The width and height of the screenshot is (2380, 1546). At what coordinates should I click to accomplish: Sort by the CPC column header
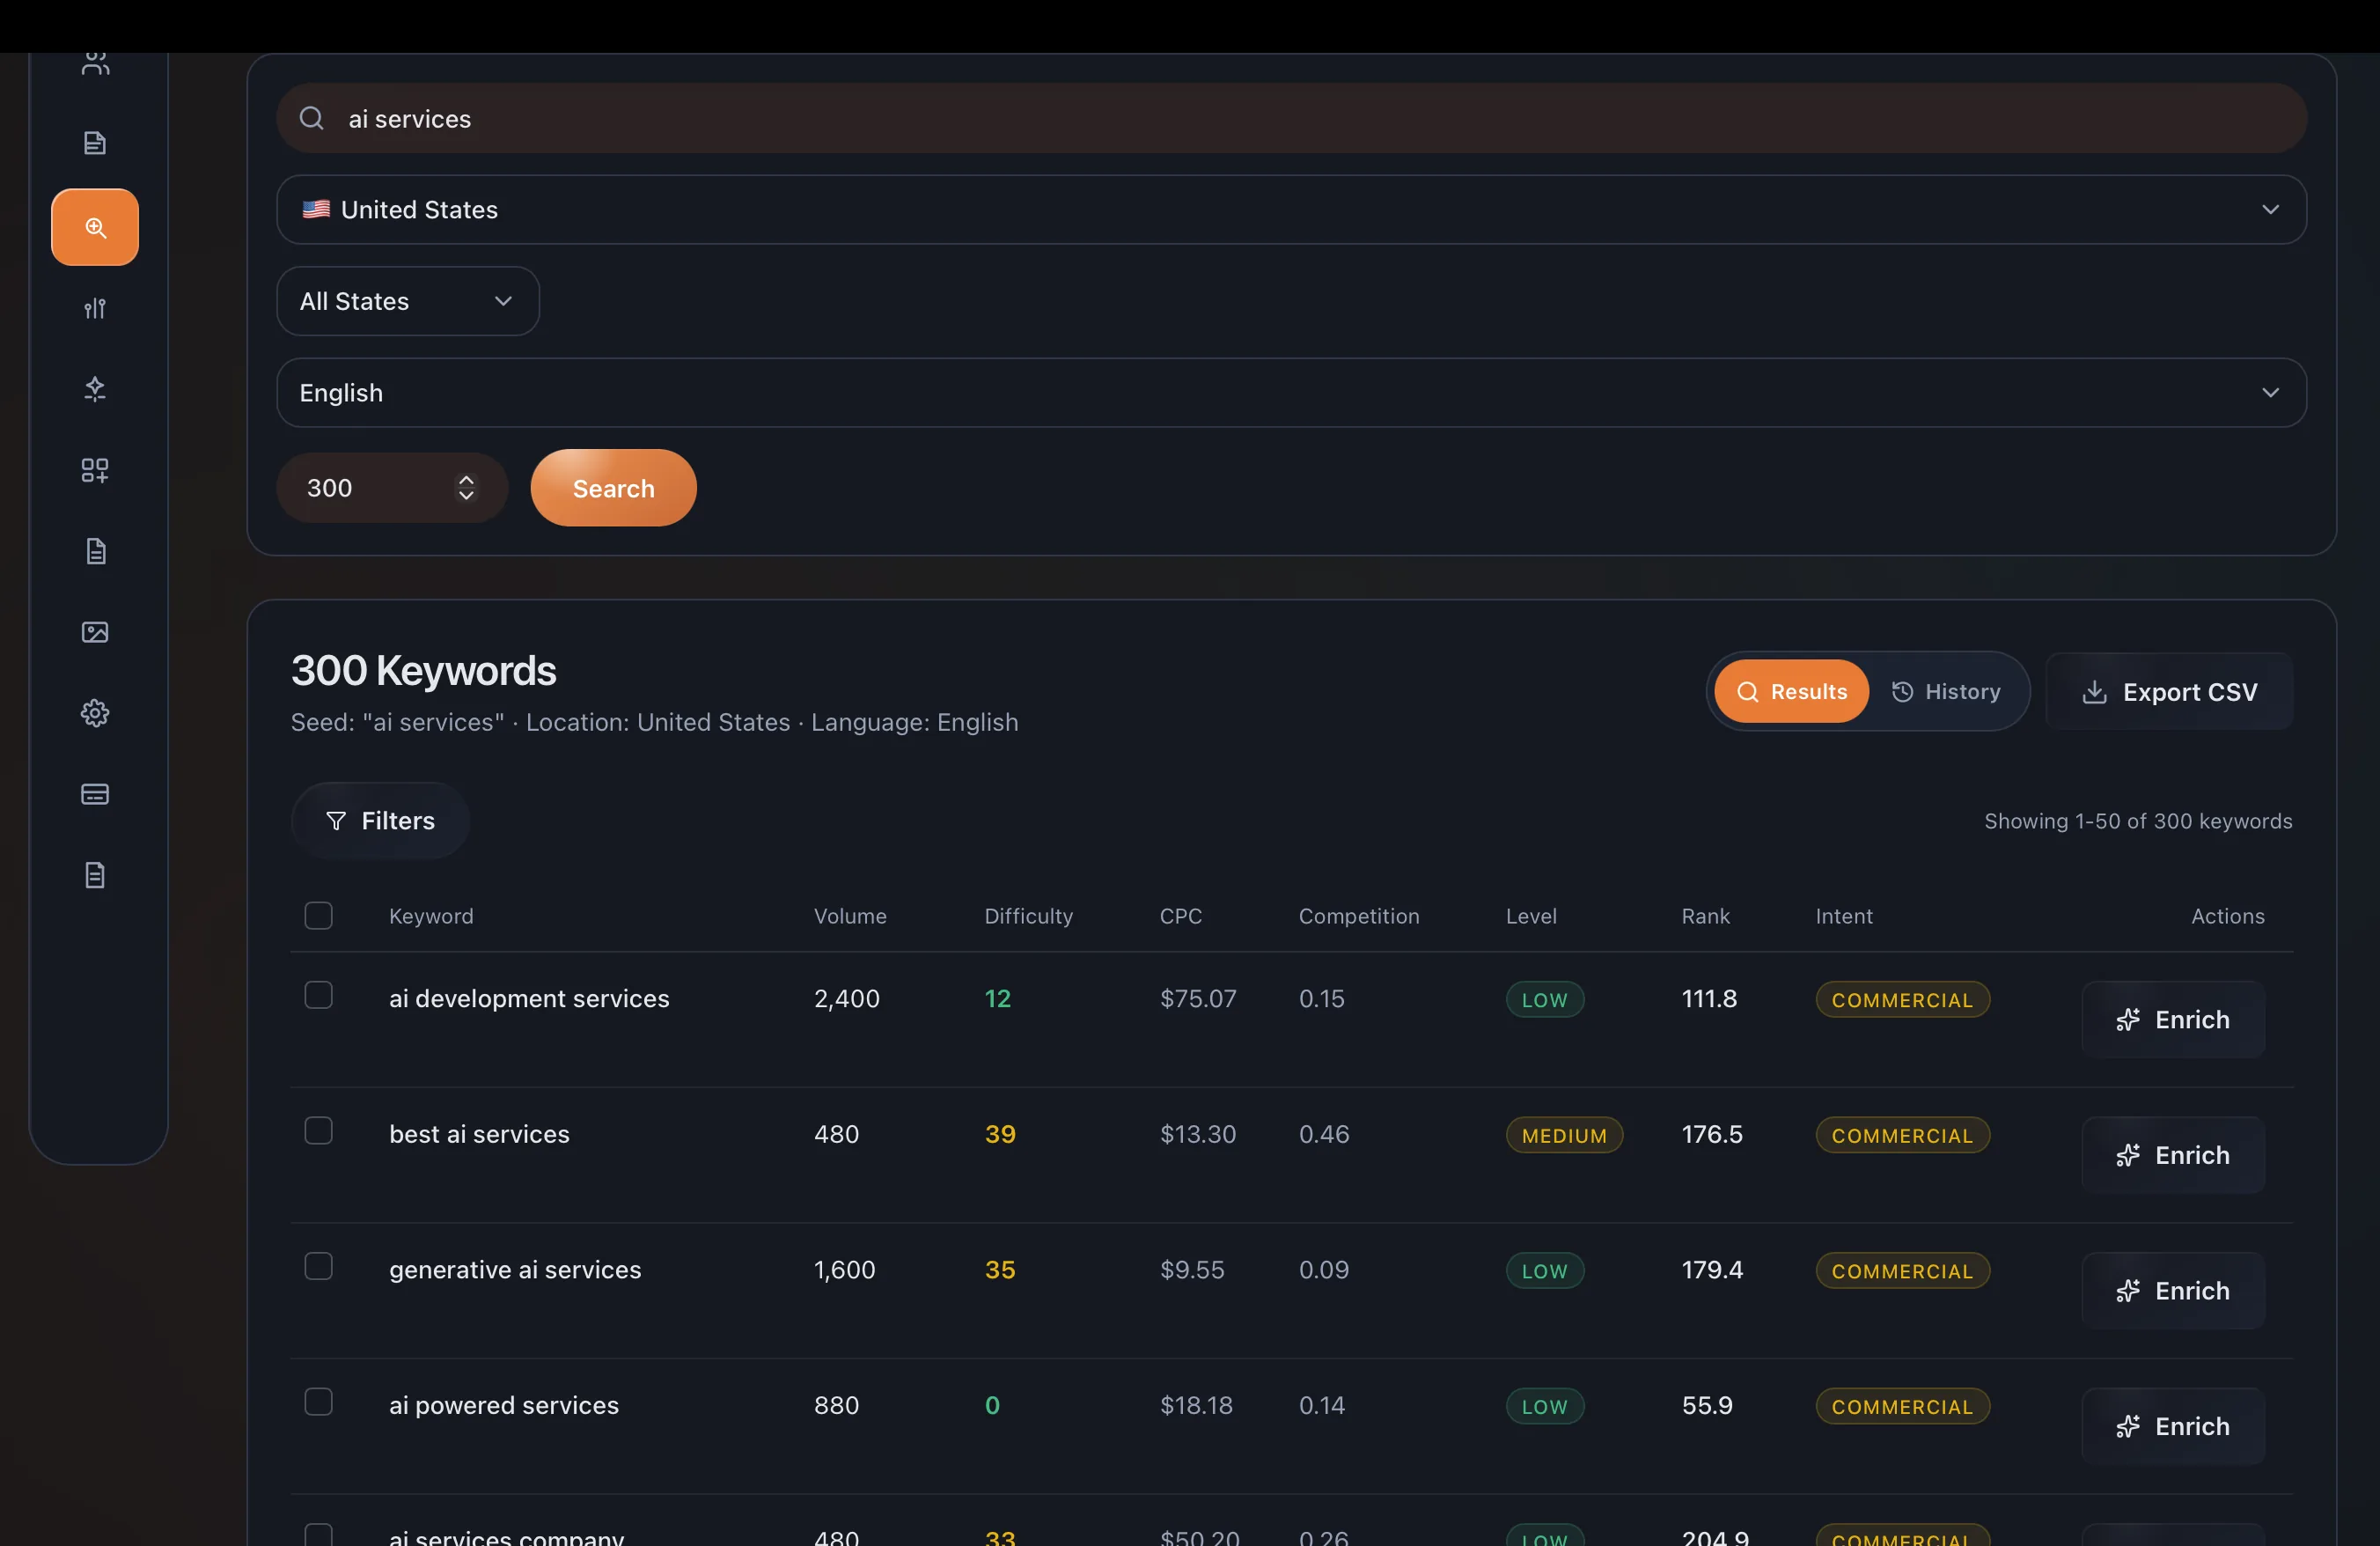point(1181,916)
